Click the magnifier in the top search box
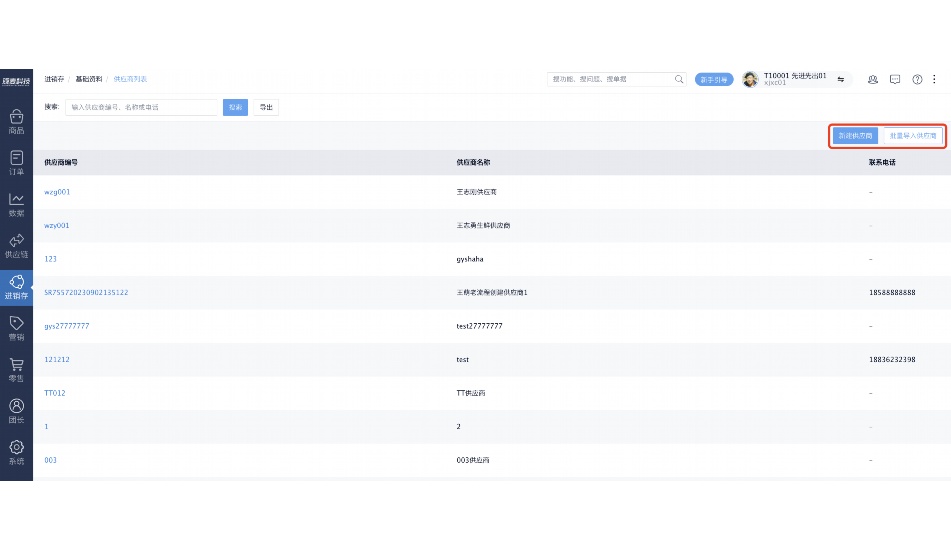This screenshot has width=951, height=550. tap(680, 79)
